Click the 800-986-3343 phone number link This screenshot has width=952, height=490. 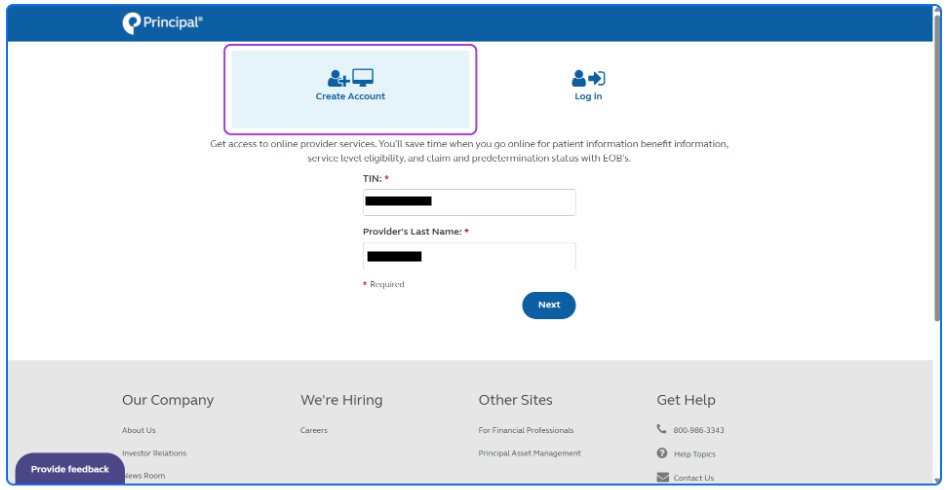coord(698,430)
